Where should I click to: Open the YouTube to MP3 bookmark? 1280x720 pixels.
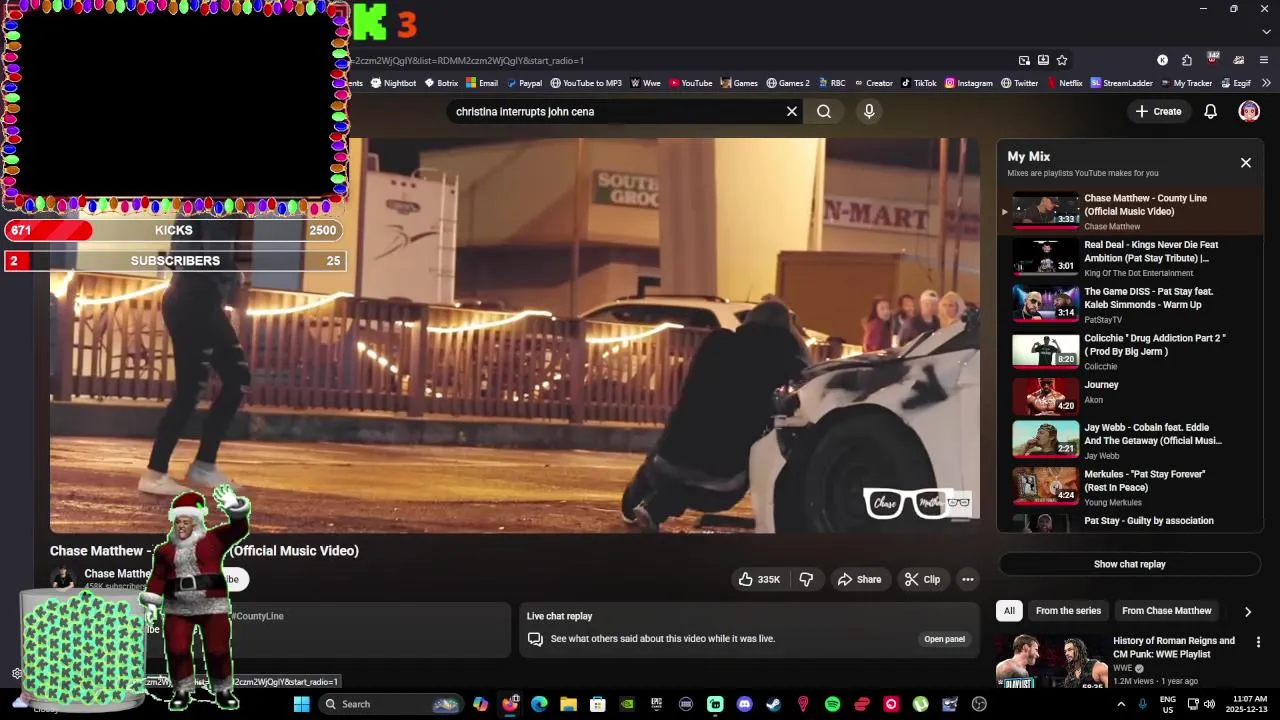pos(586,83)
